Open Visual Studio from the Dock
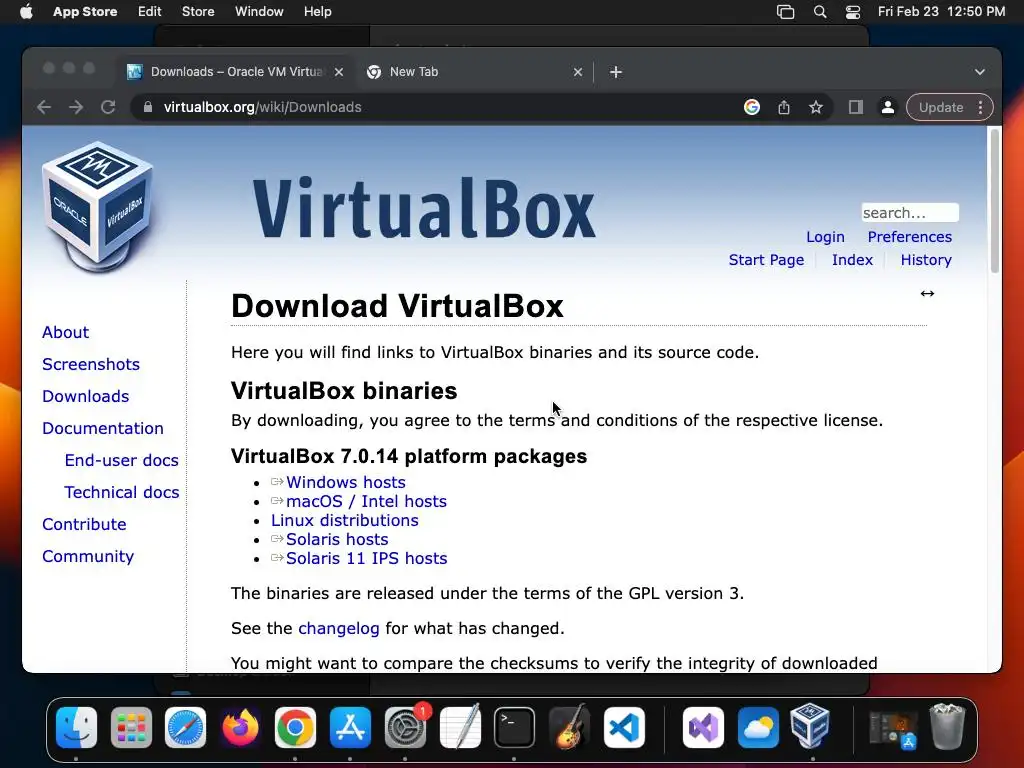This screenshot has width=1024, height=768. [703, 727]
